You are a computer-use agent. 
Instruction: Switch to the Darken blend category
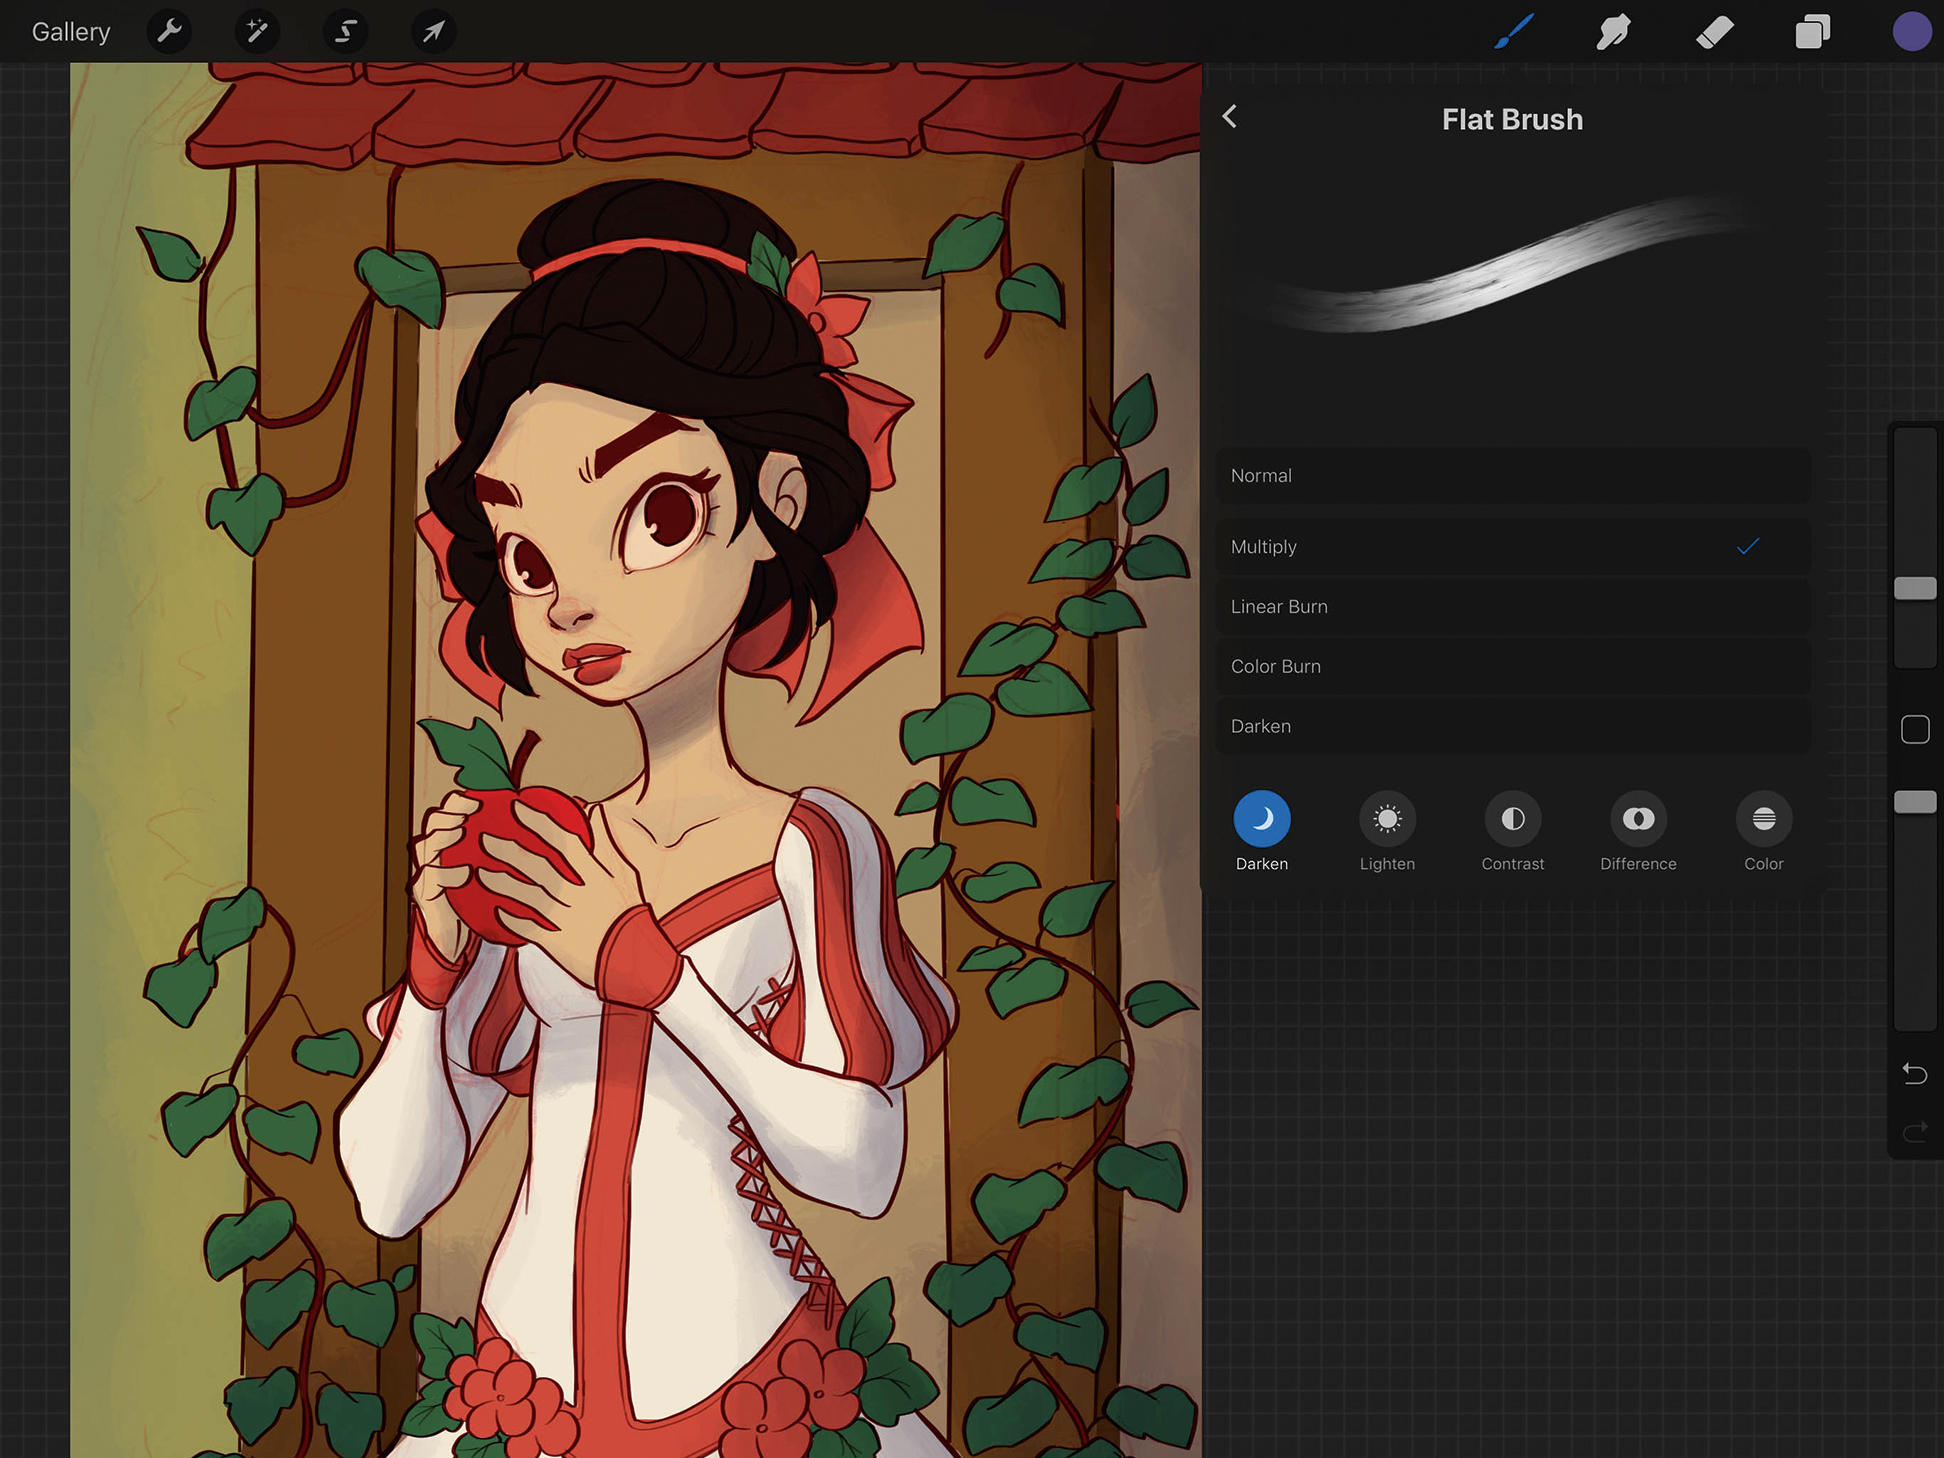click(x=1262, y=832)
